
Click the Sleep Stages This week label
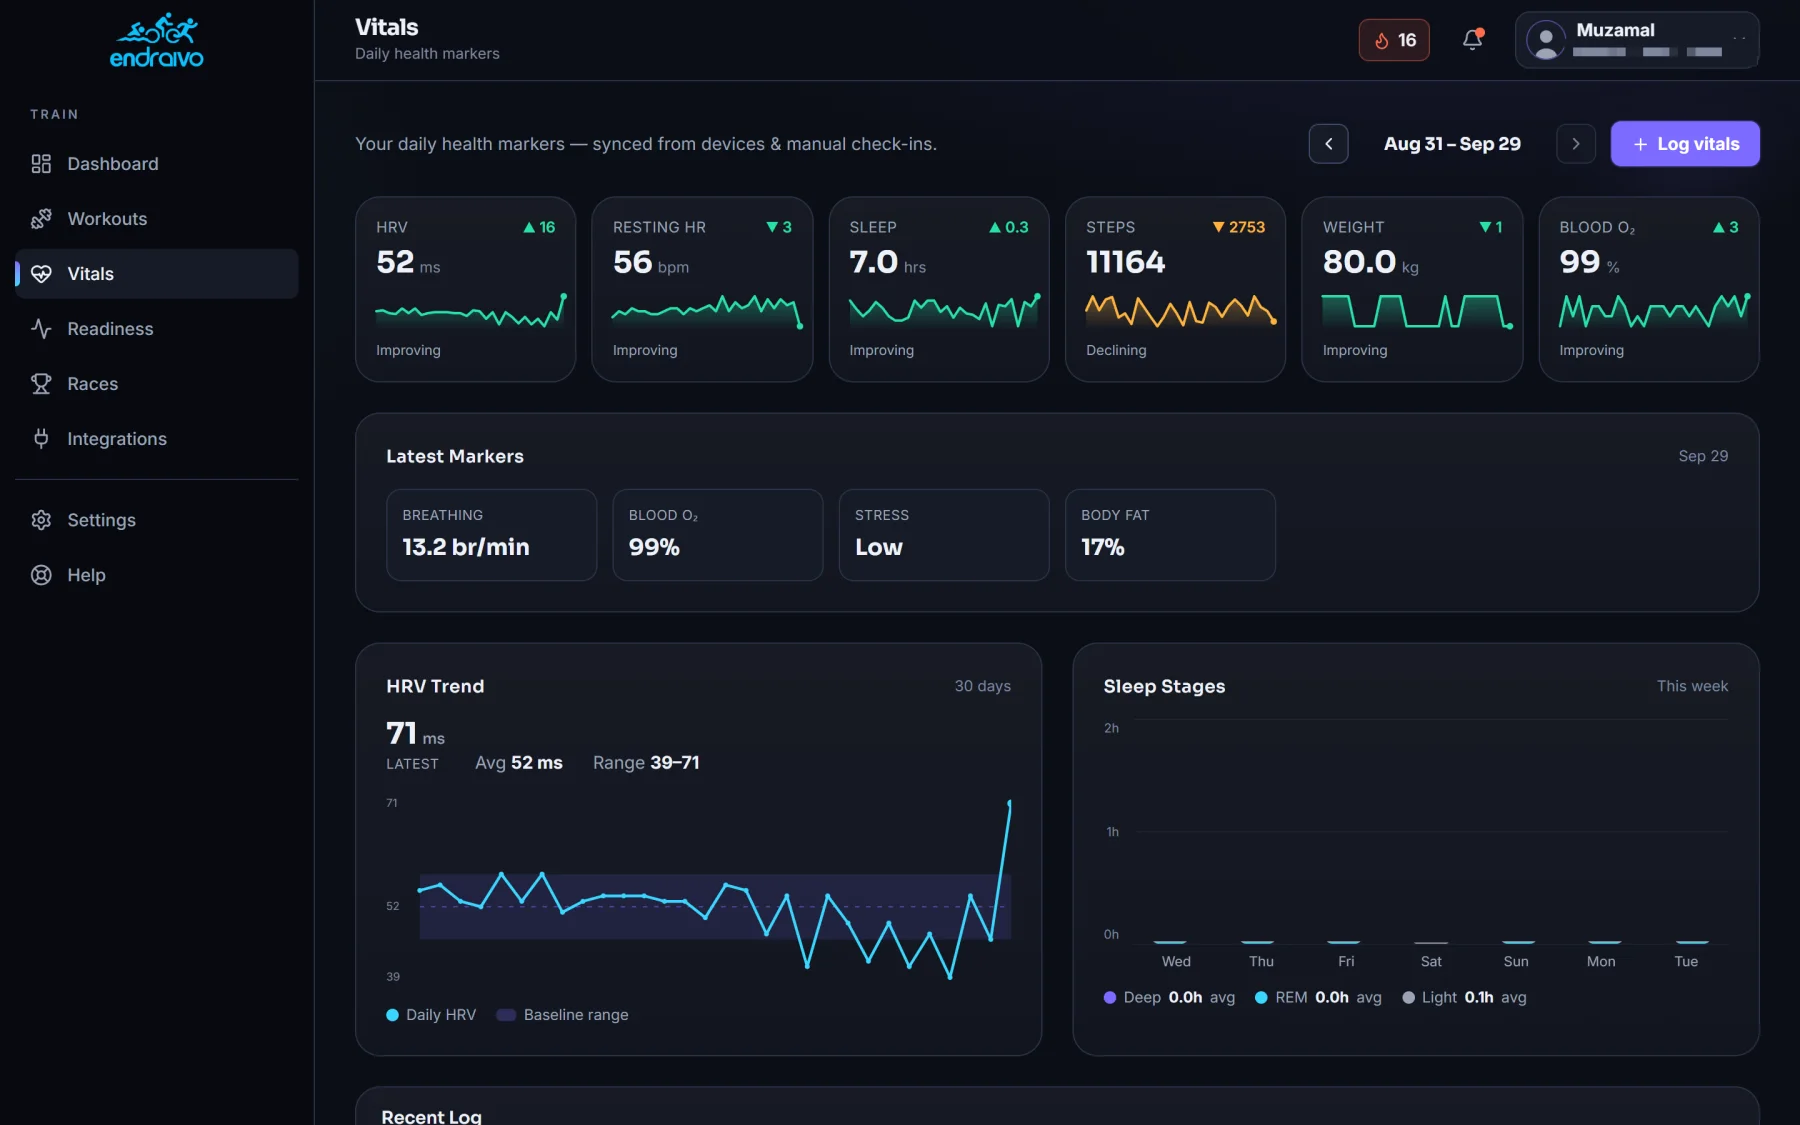(x=1692, y=686)
